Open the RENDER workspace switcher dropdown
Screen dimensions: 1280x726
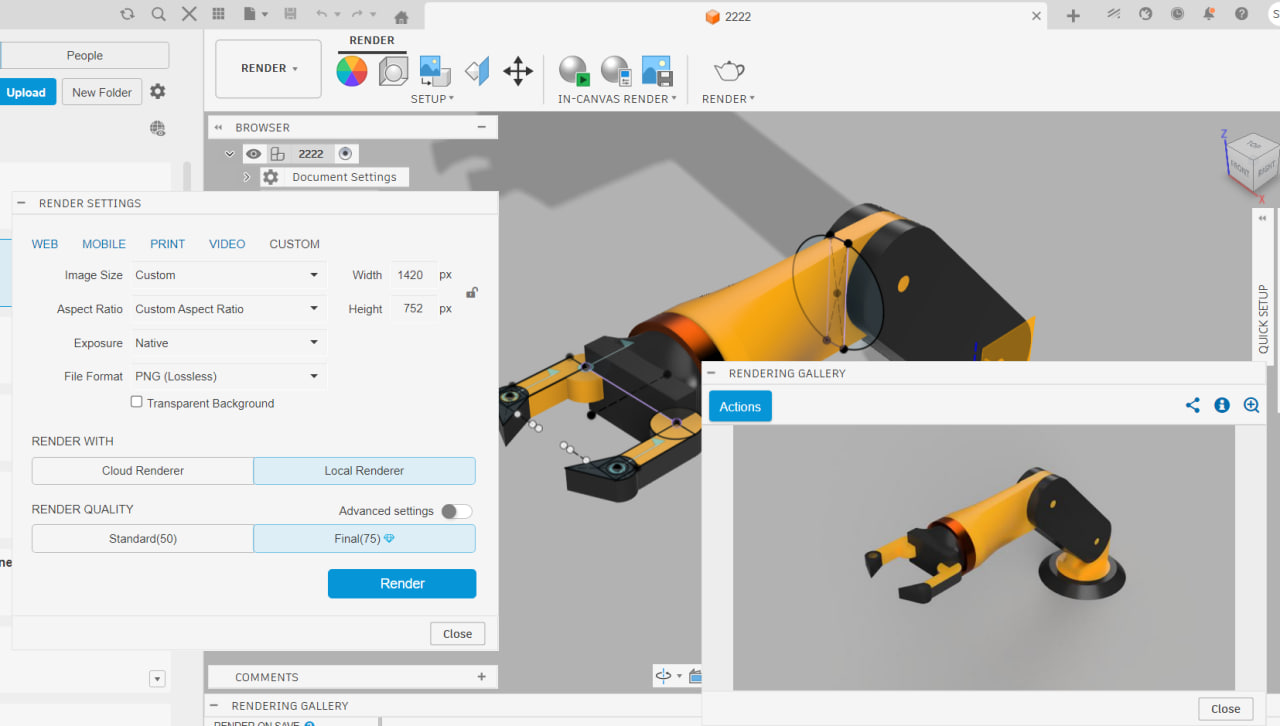(269, 69)
